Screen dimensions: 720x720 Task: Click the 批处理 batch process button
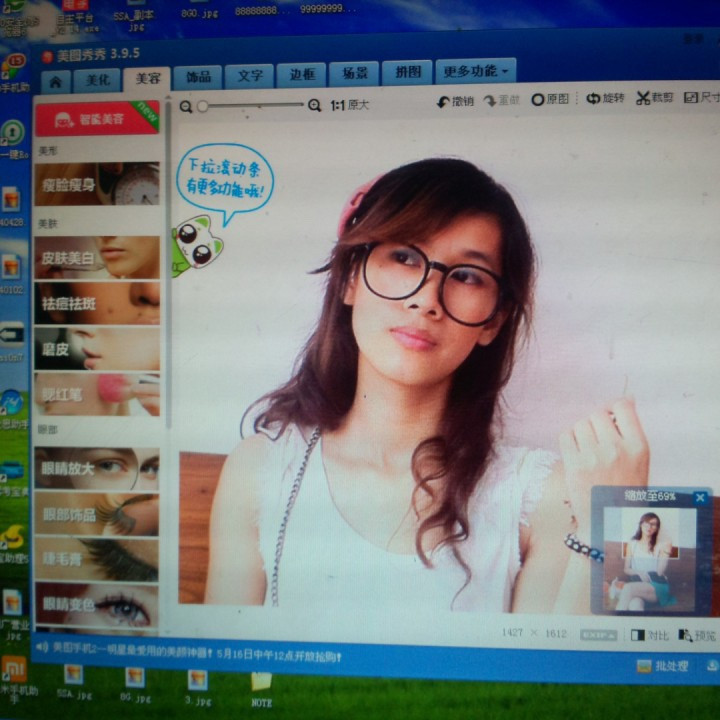tap(662, 666)
